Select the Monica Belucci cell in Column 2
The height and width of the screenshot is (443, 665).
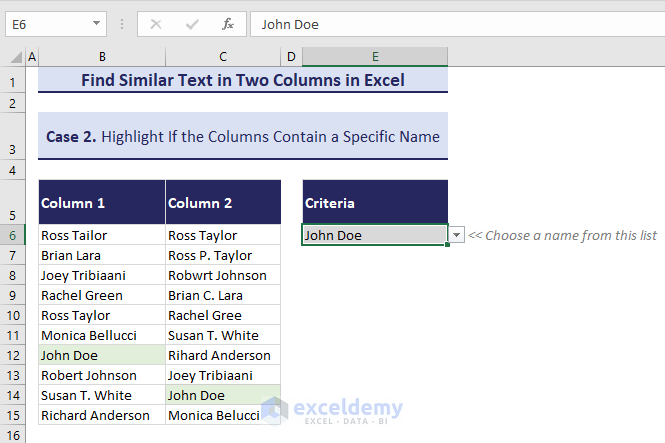223,415
